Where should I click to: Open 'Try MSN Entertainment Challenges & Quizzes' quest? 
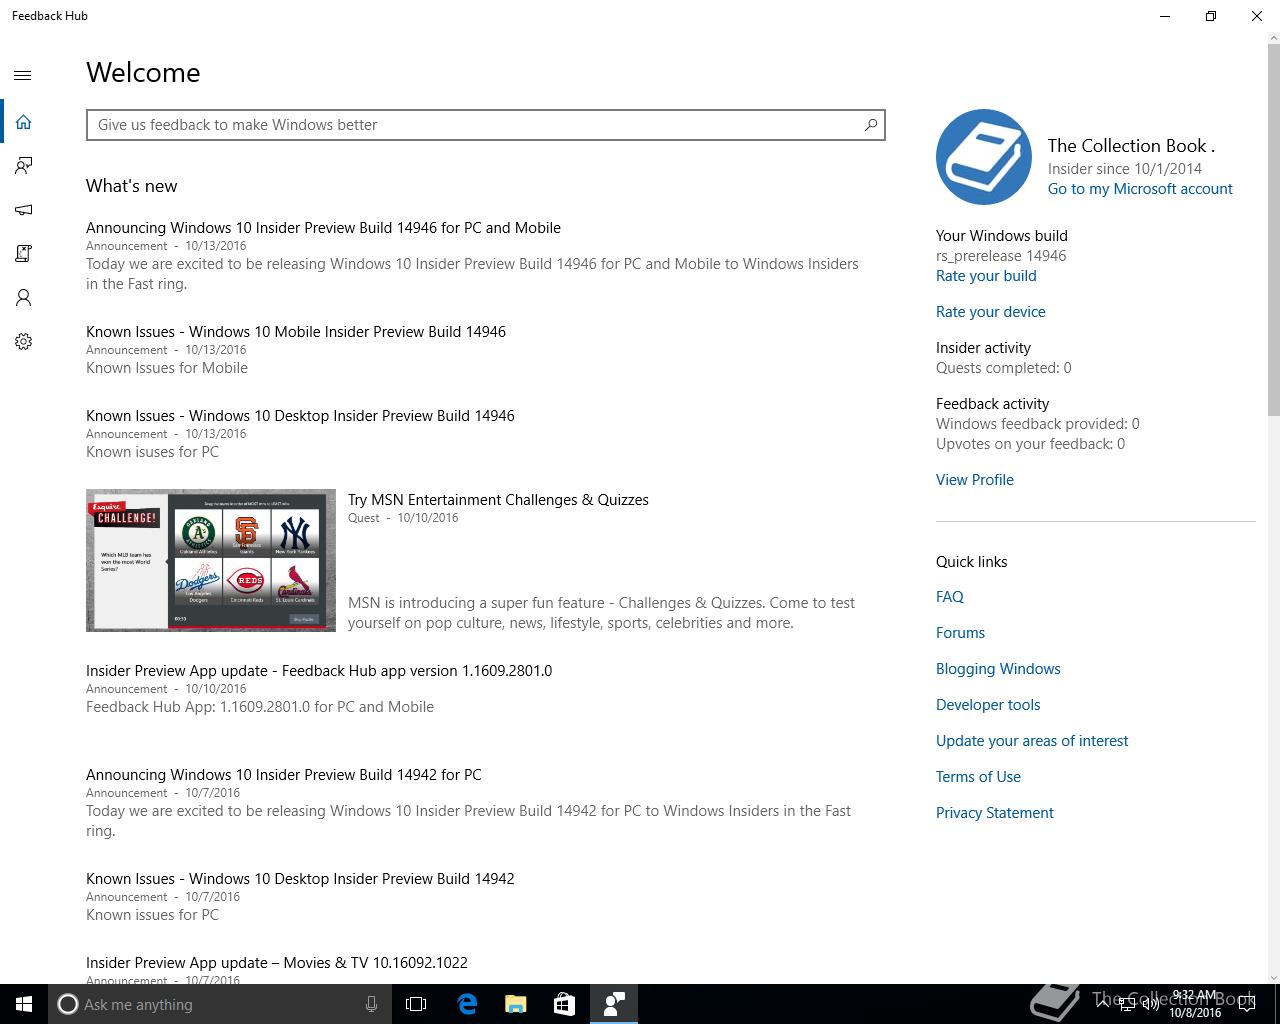point(498,500)
